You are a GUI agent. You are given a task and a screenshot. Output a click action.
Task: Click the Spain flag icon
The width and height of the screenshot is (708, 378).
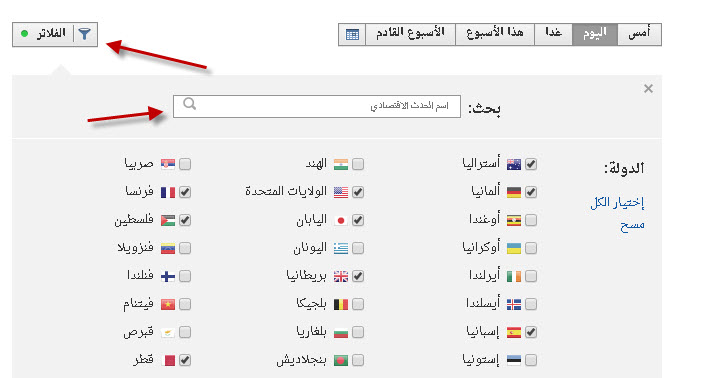coord(514,332)
